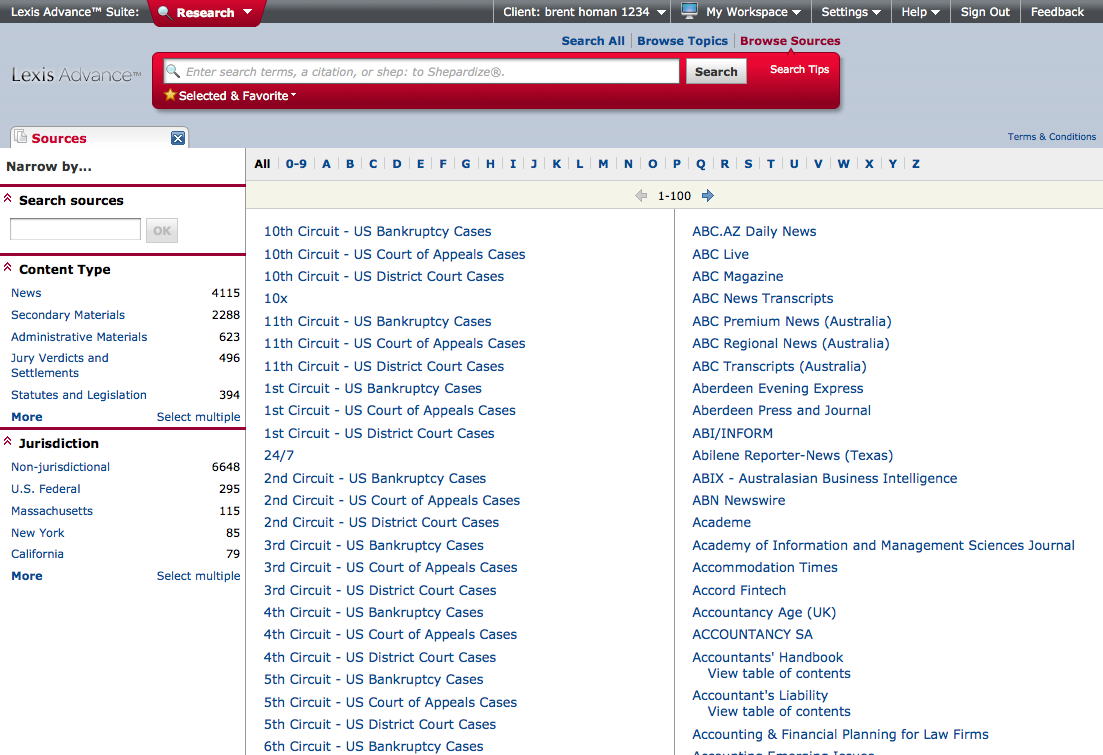View table of contents for Accountants' Handbook
The width and height of the screenshot is (1103, 755).
tap(779, 673)
